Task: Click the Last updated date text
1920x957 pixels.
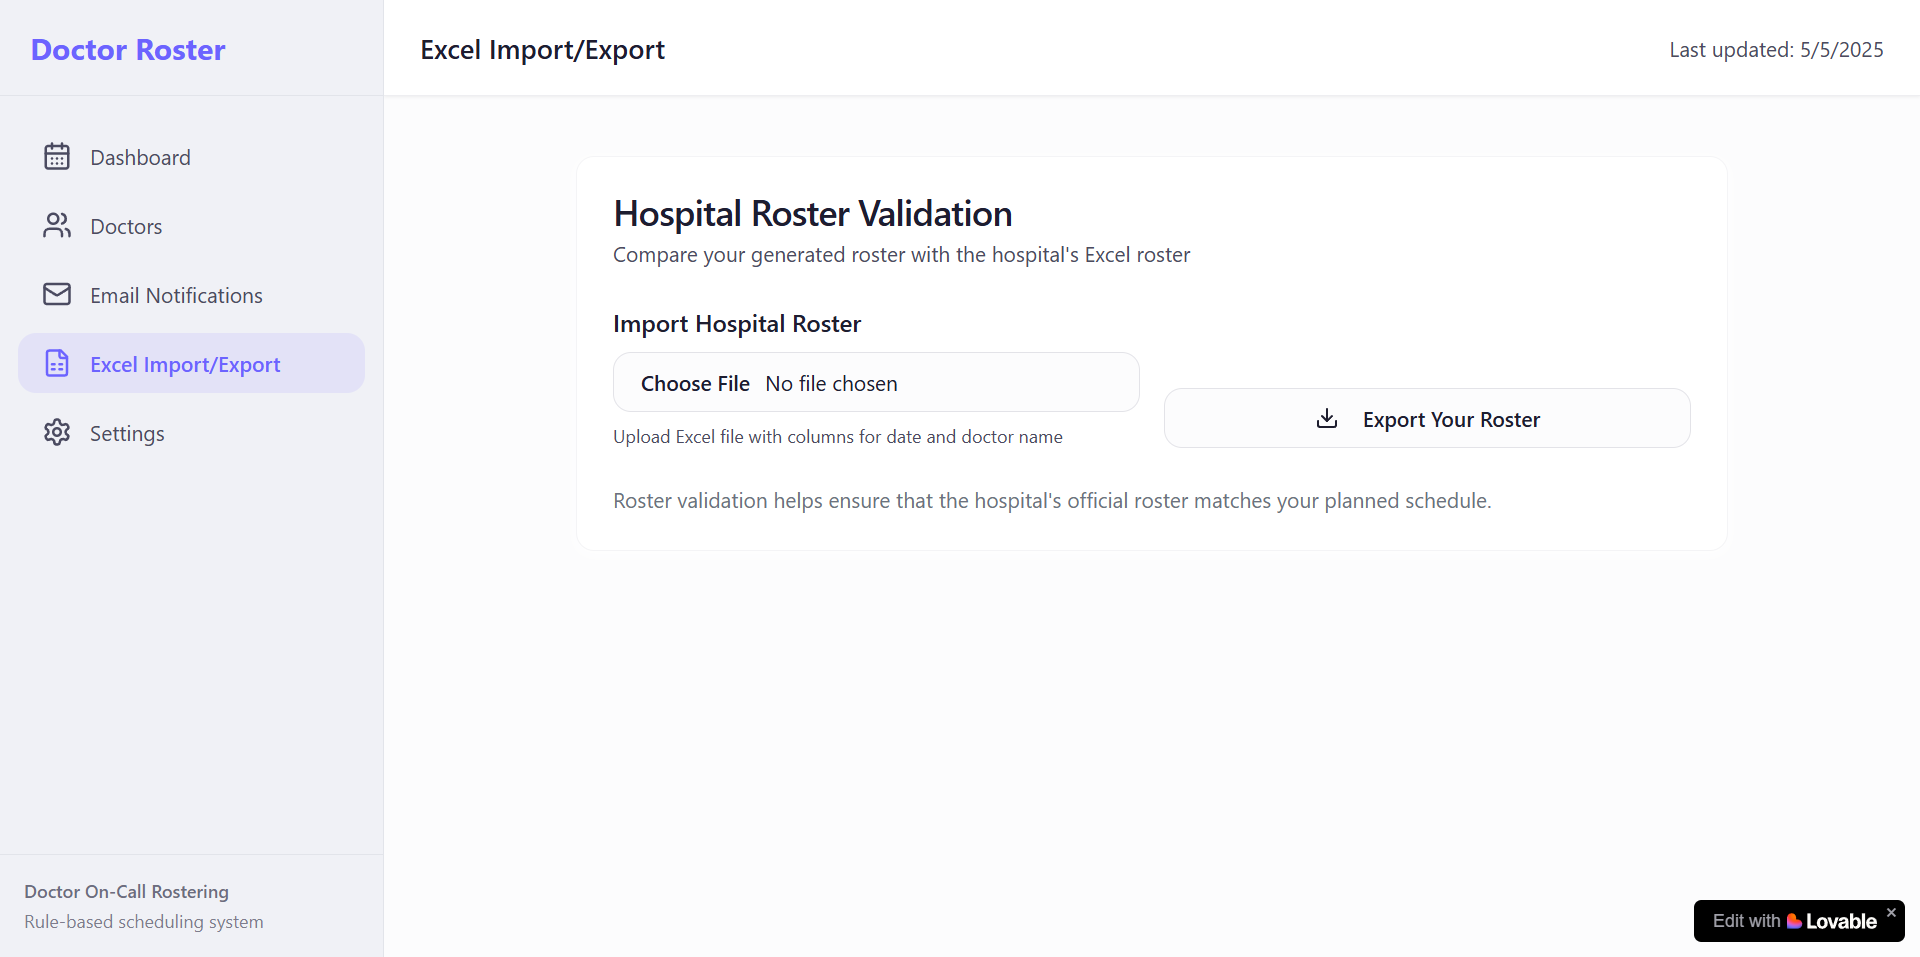Action: tap(1776, 50)
